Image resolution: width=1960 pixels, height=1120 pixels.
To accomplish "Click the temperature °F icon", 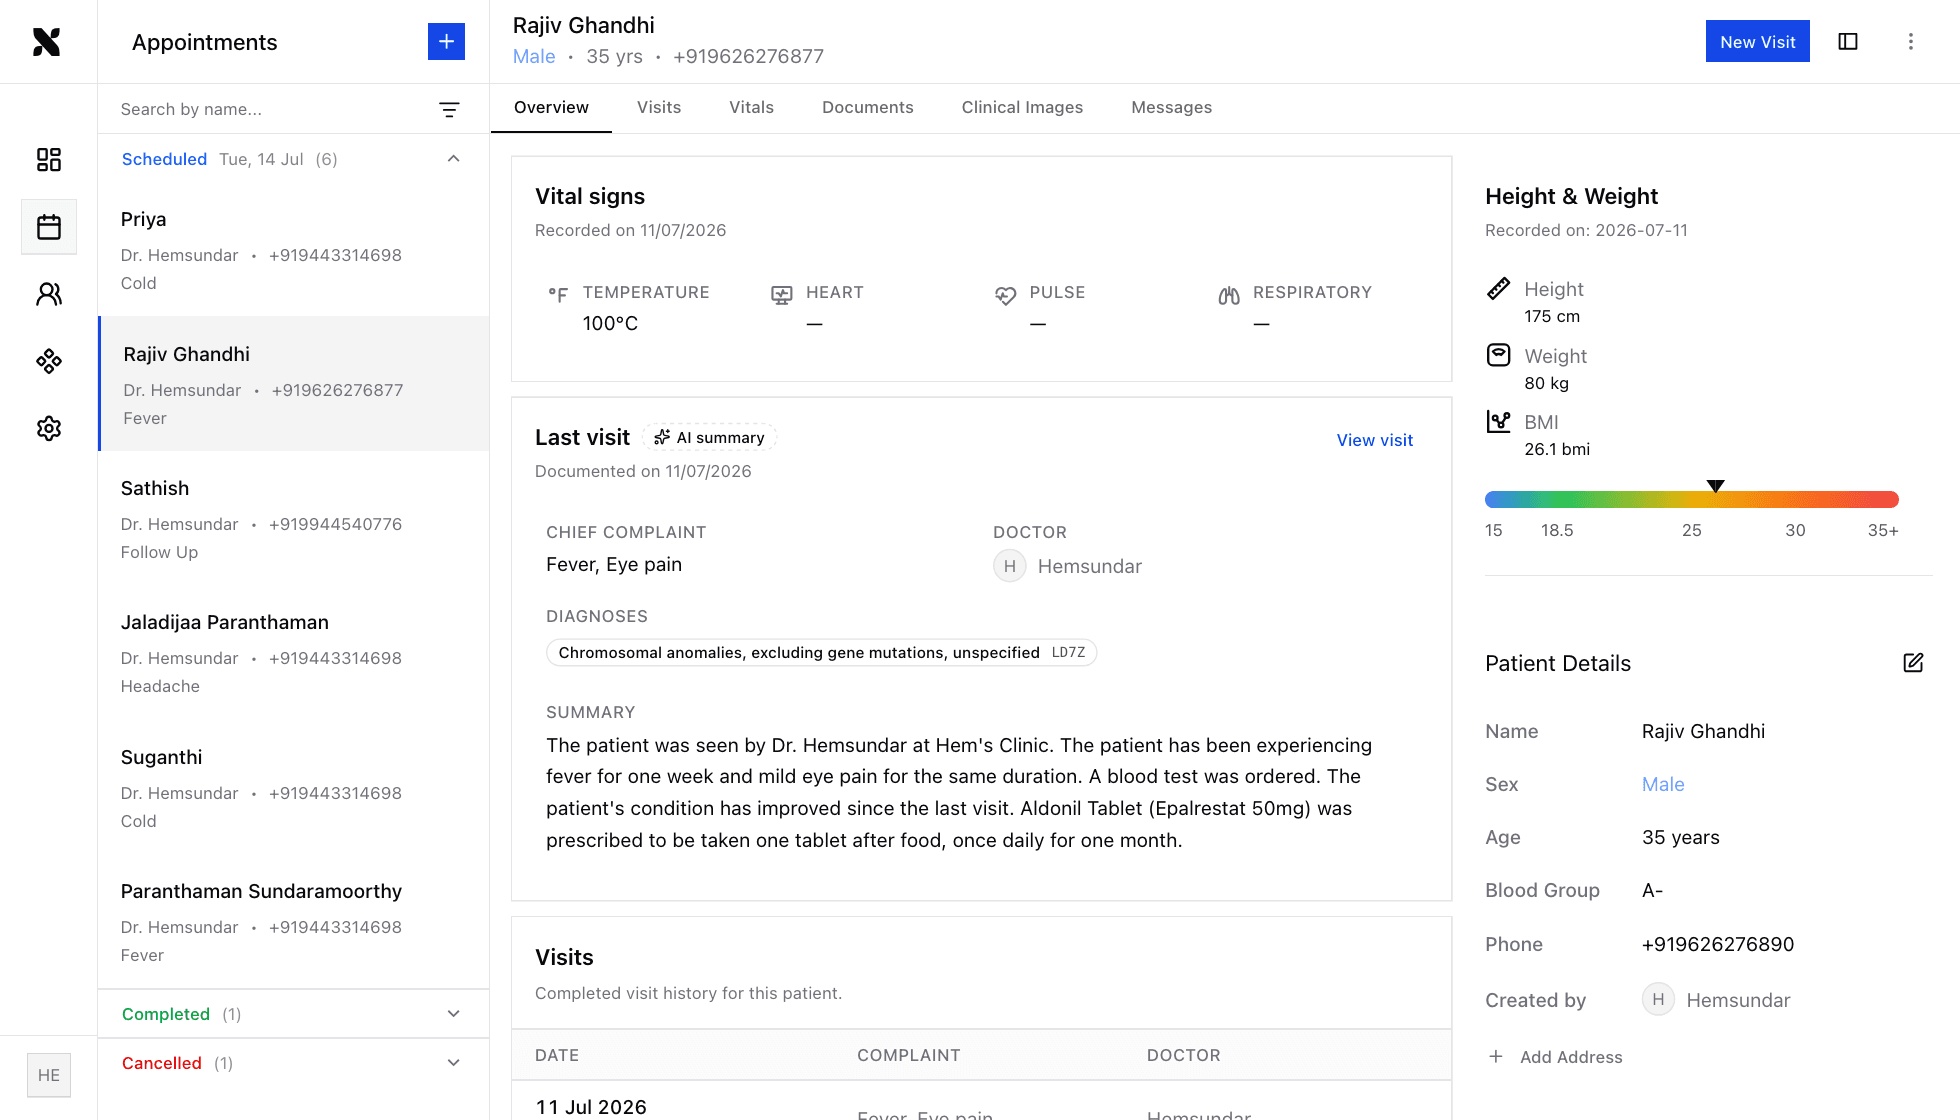I will coord(558,294).
